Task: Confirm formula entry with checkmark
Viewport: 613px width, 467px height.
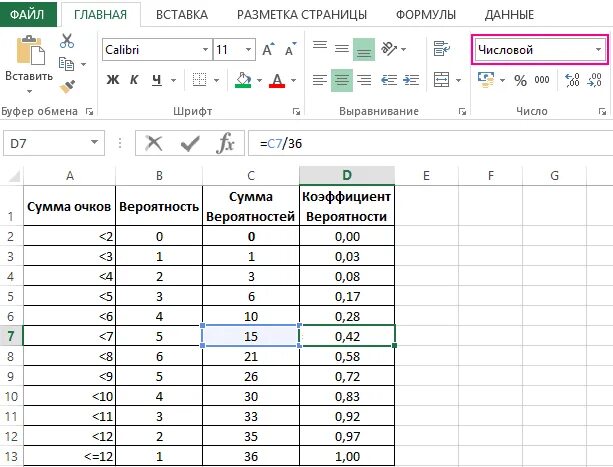Action: 190,143
